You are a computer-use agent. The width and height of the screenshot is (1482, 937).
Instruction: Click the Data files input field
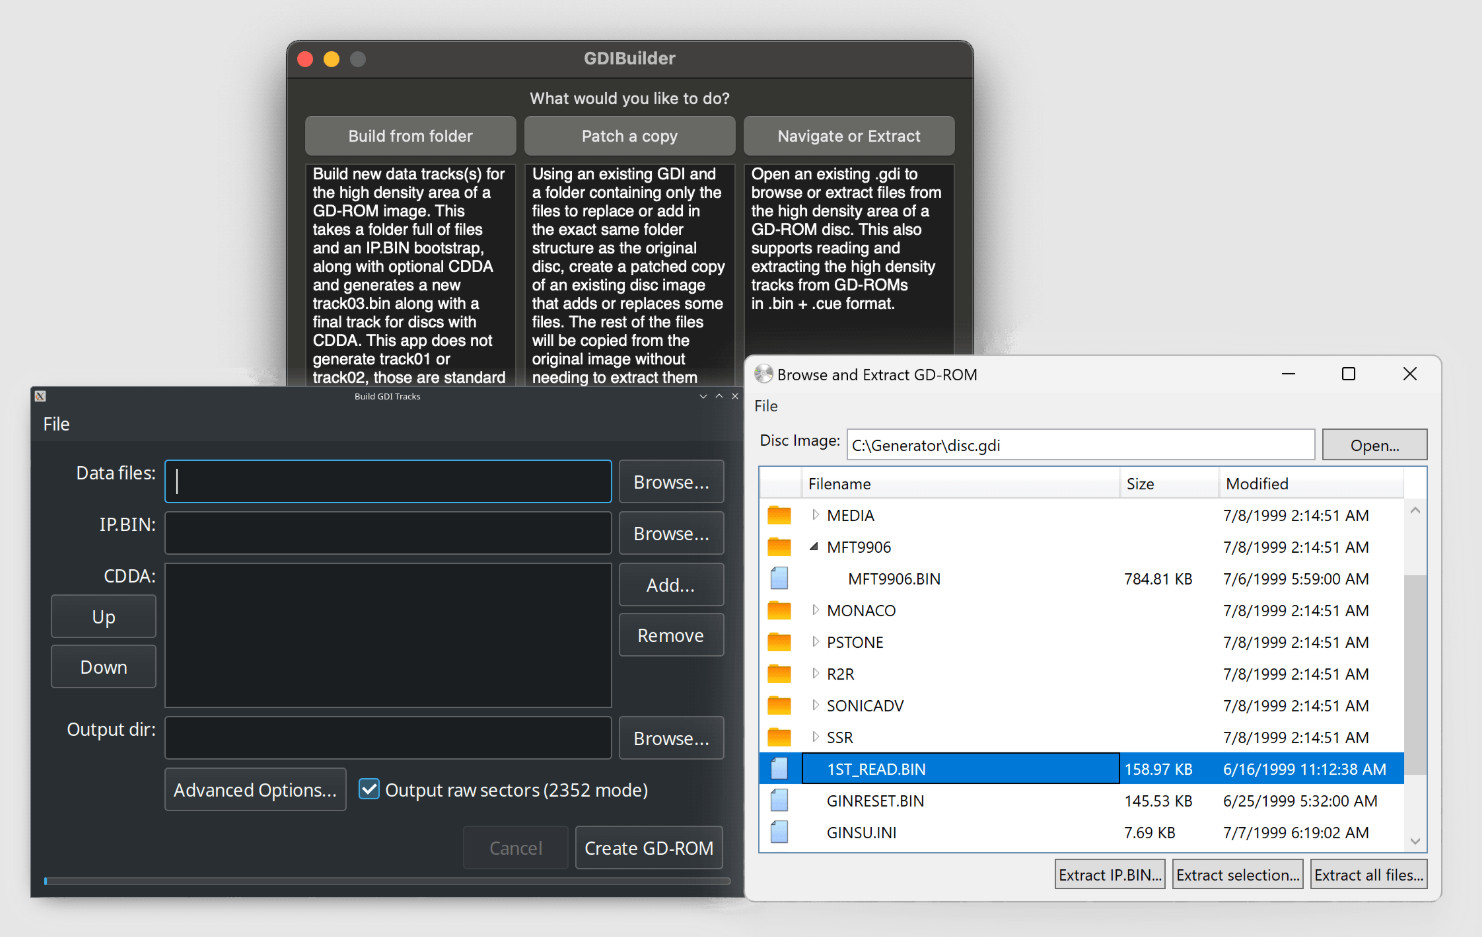click(x=388, y=481)
